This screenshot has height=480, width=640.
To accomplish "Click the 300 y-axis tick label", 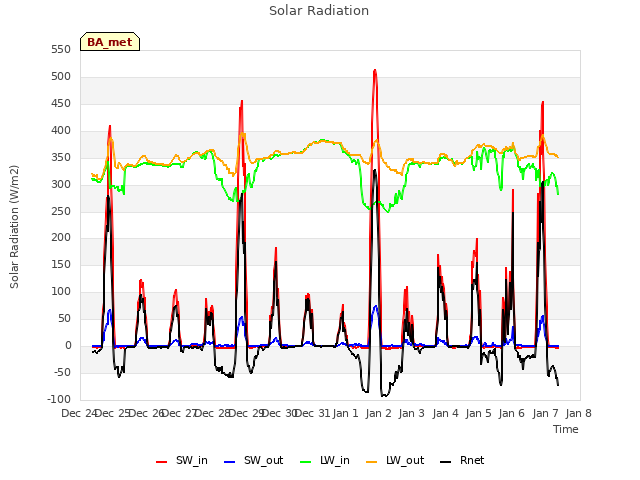I will tap(61, 184).
